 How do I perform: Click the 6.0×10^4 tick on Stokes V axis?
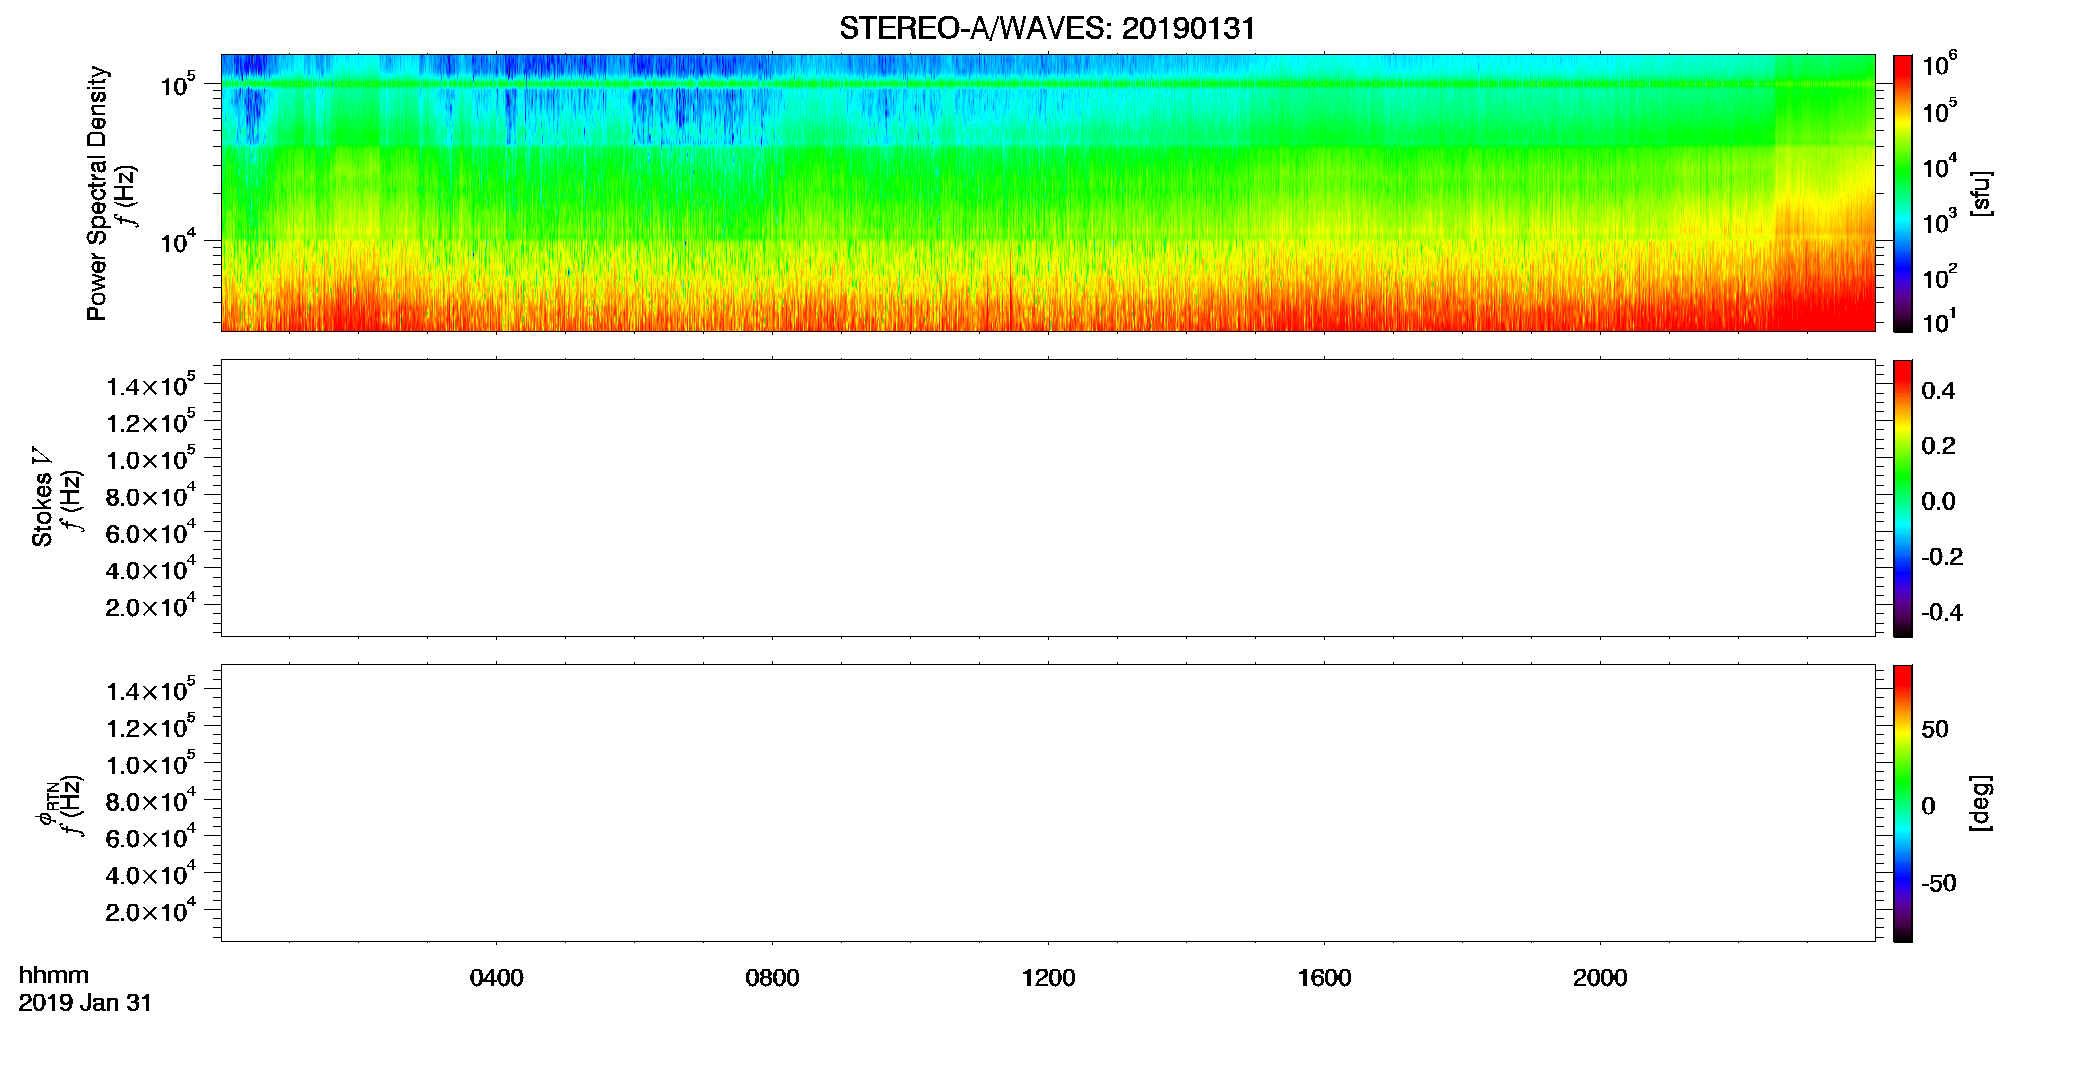[x=151, y=531]
